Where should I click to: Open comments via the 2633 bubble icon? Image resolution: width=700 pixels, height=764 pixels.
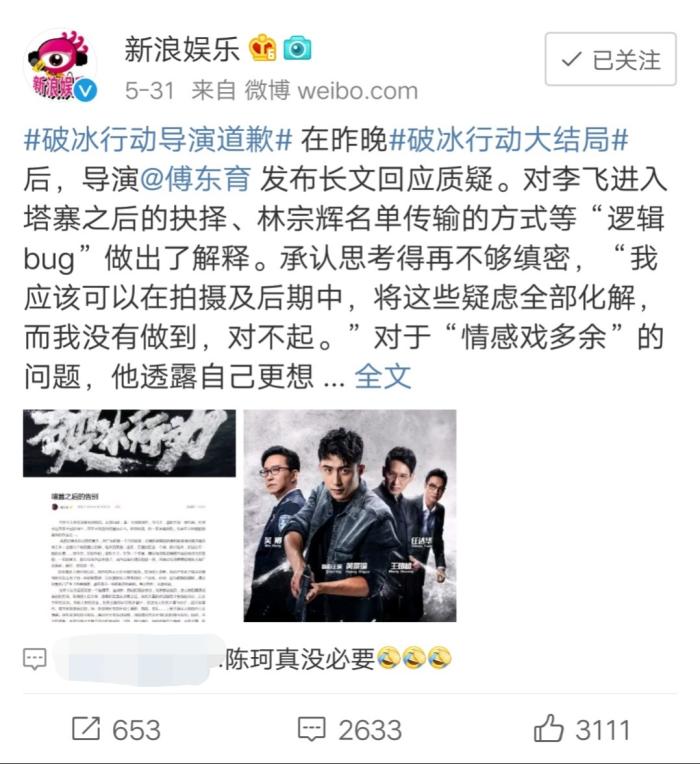[x=312, y=729]
